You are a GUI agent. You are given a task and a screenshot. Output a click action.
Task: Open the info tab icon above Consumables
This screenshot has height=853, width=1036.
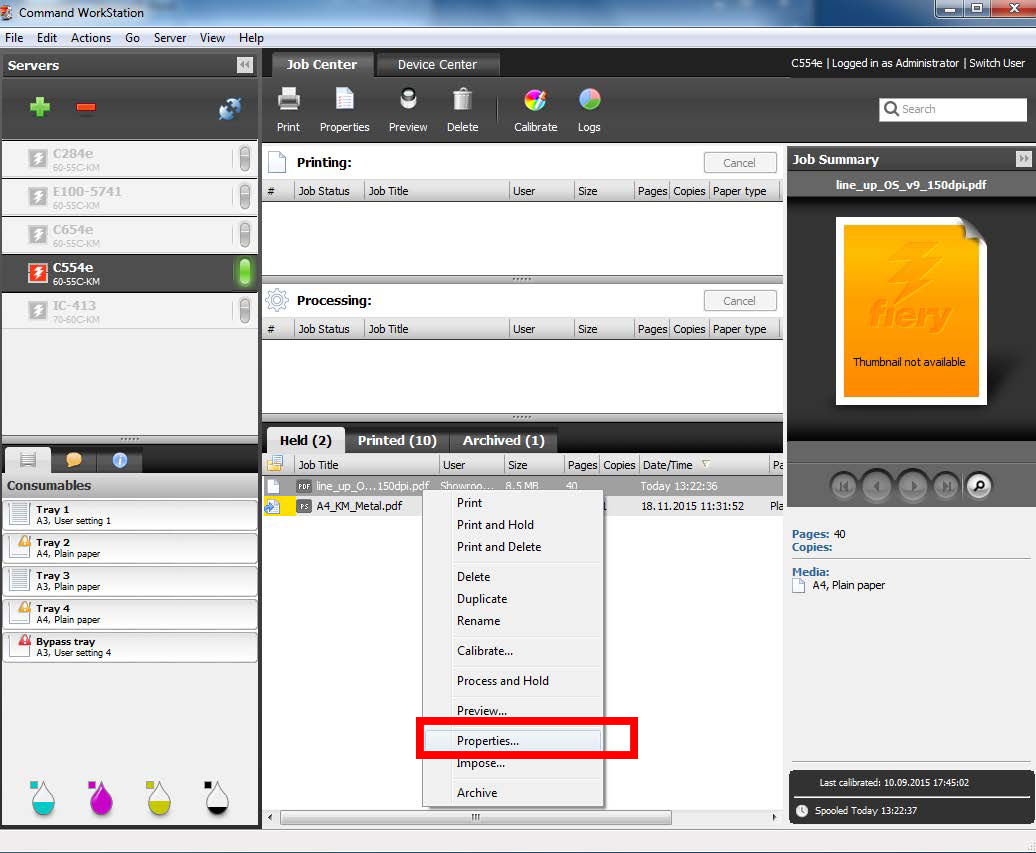119,460
